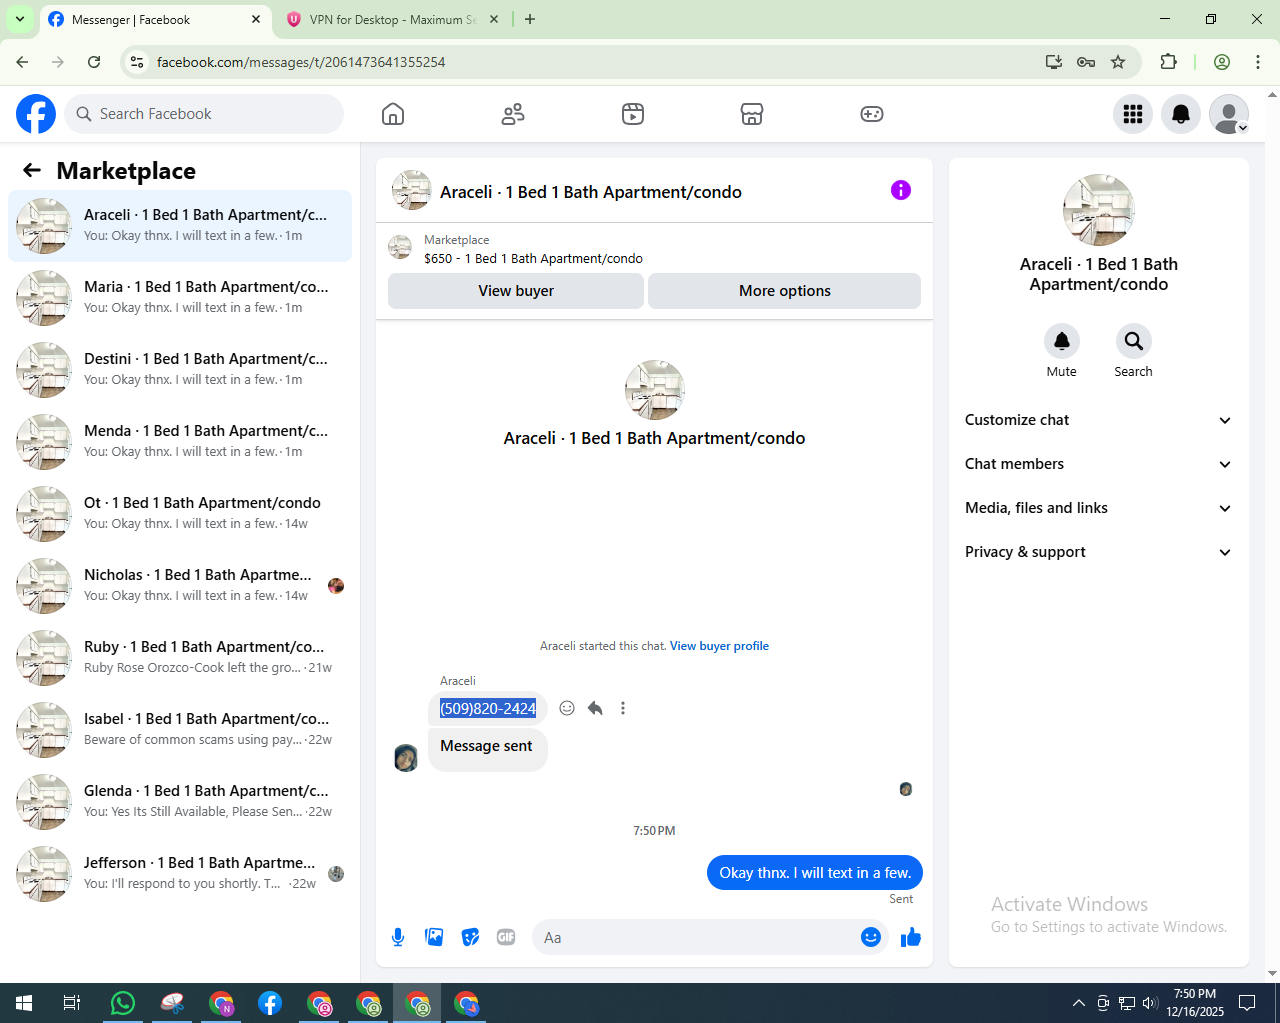Image resolution: width=1280 pixels, height=1023 pixels.
Task: Select Araceli's chat in list
Action: pyautogui.click(x=180, y=226)
